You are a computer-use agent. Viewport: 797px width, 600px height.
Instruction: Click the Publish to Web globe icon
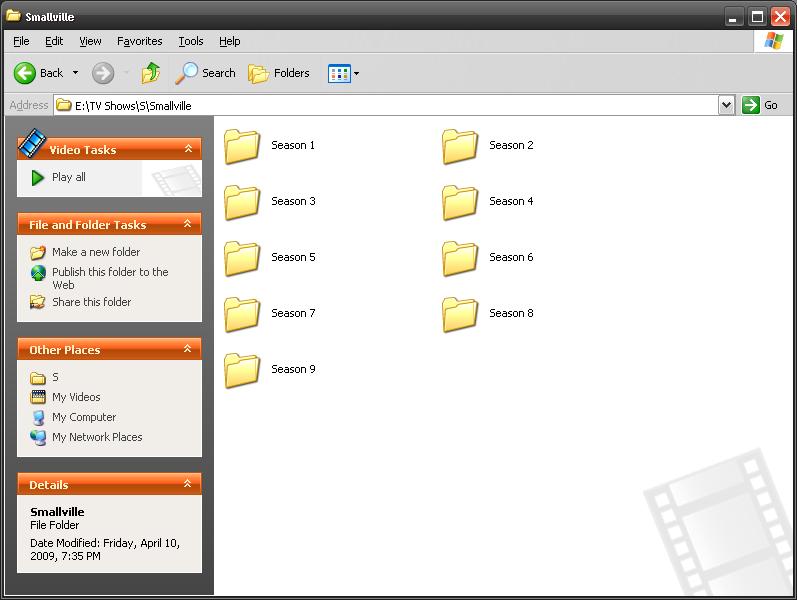click(38, 273)
